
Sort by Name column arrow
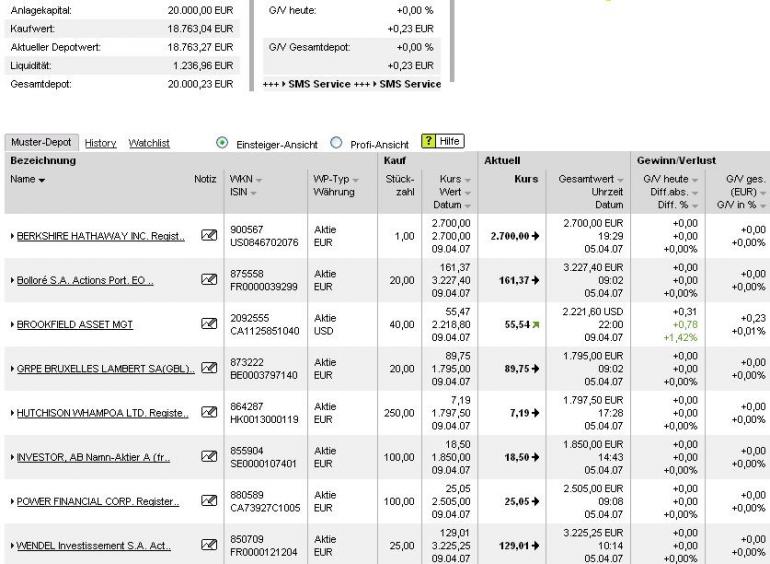(42, 180)
